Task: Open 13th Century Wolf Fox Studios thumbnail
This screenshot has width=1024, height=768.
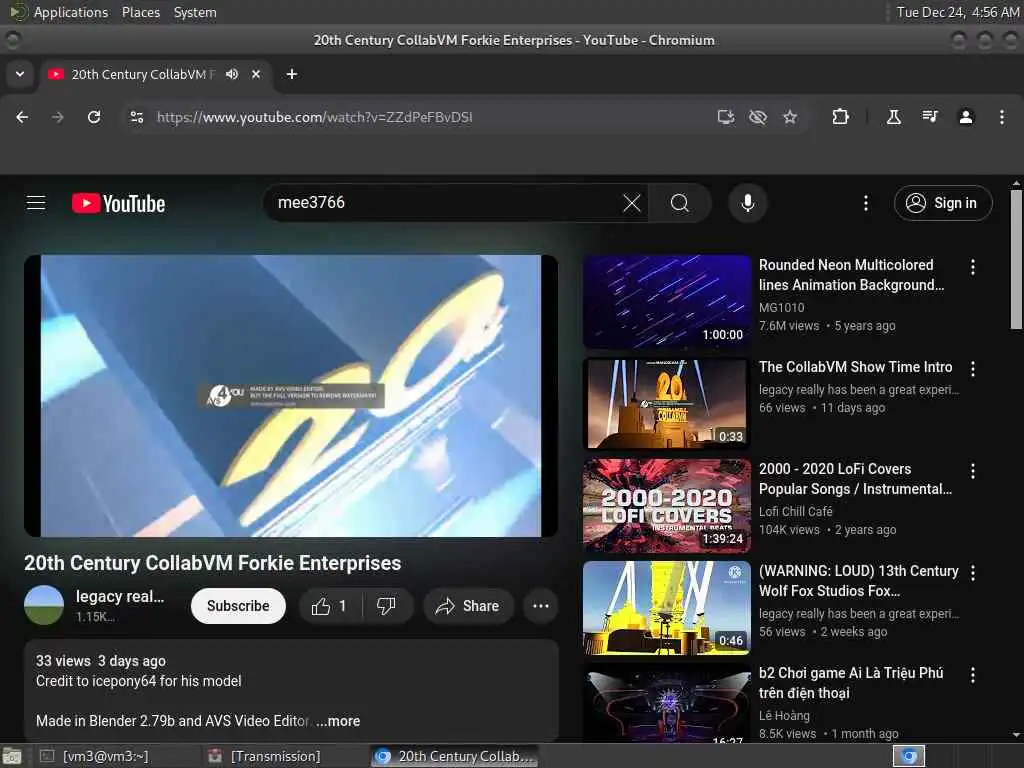Action: pos(667,607)
